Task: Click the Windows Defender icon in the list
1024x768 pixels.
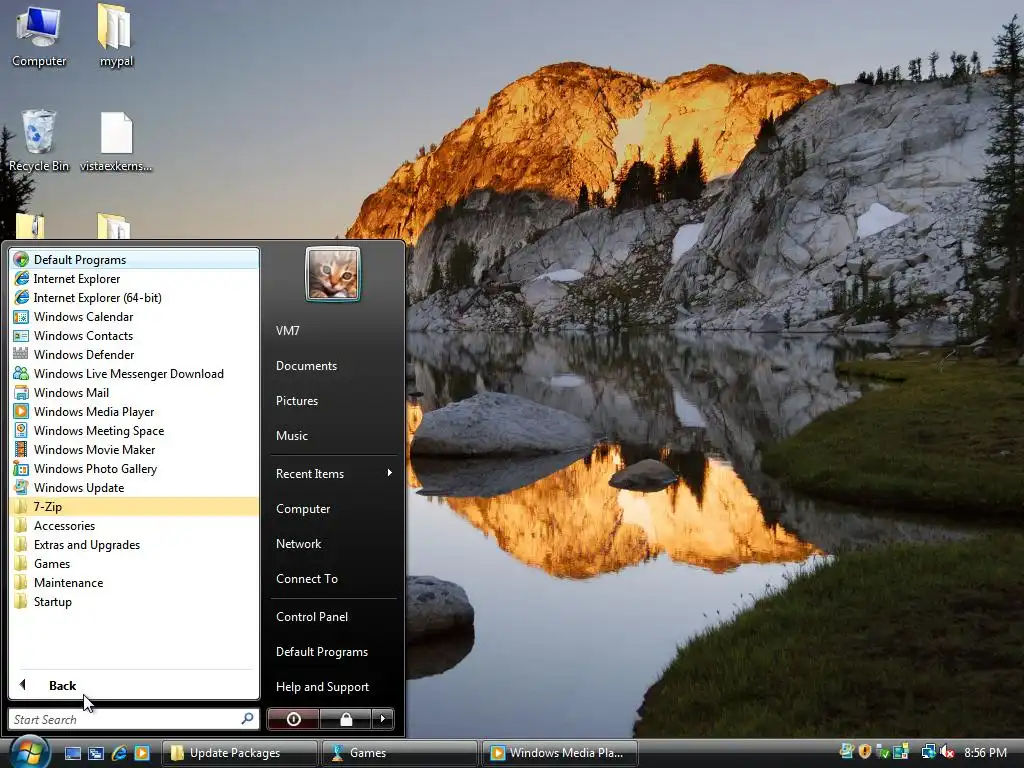Action: click(x=21, y=354)
